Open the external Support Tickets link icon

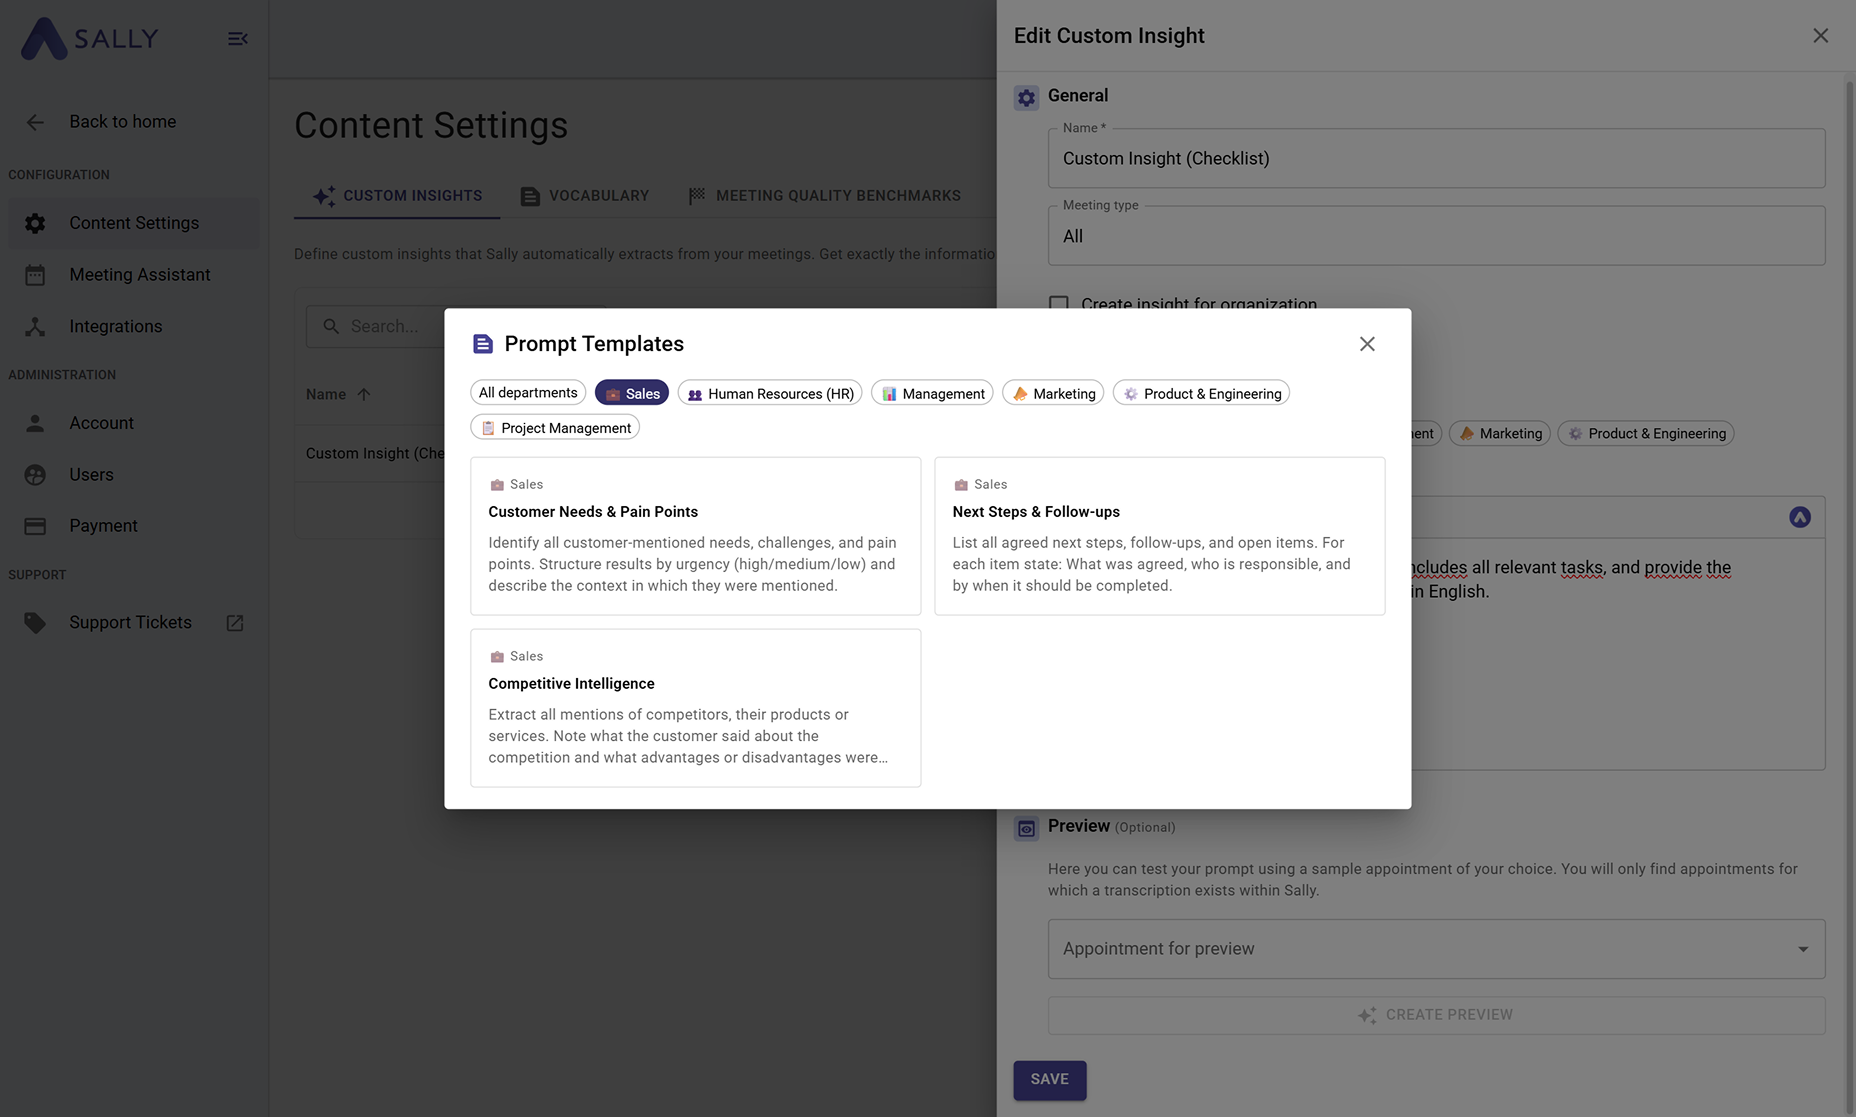tap(235, 623)
